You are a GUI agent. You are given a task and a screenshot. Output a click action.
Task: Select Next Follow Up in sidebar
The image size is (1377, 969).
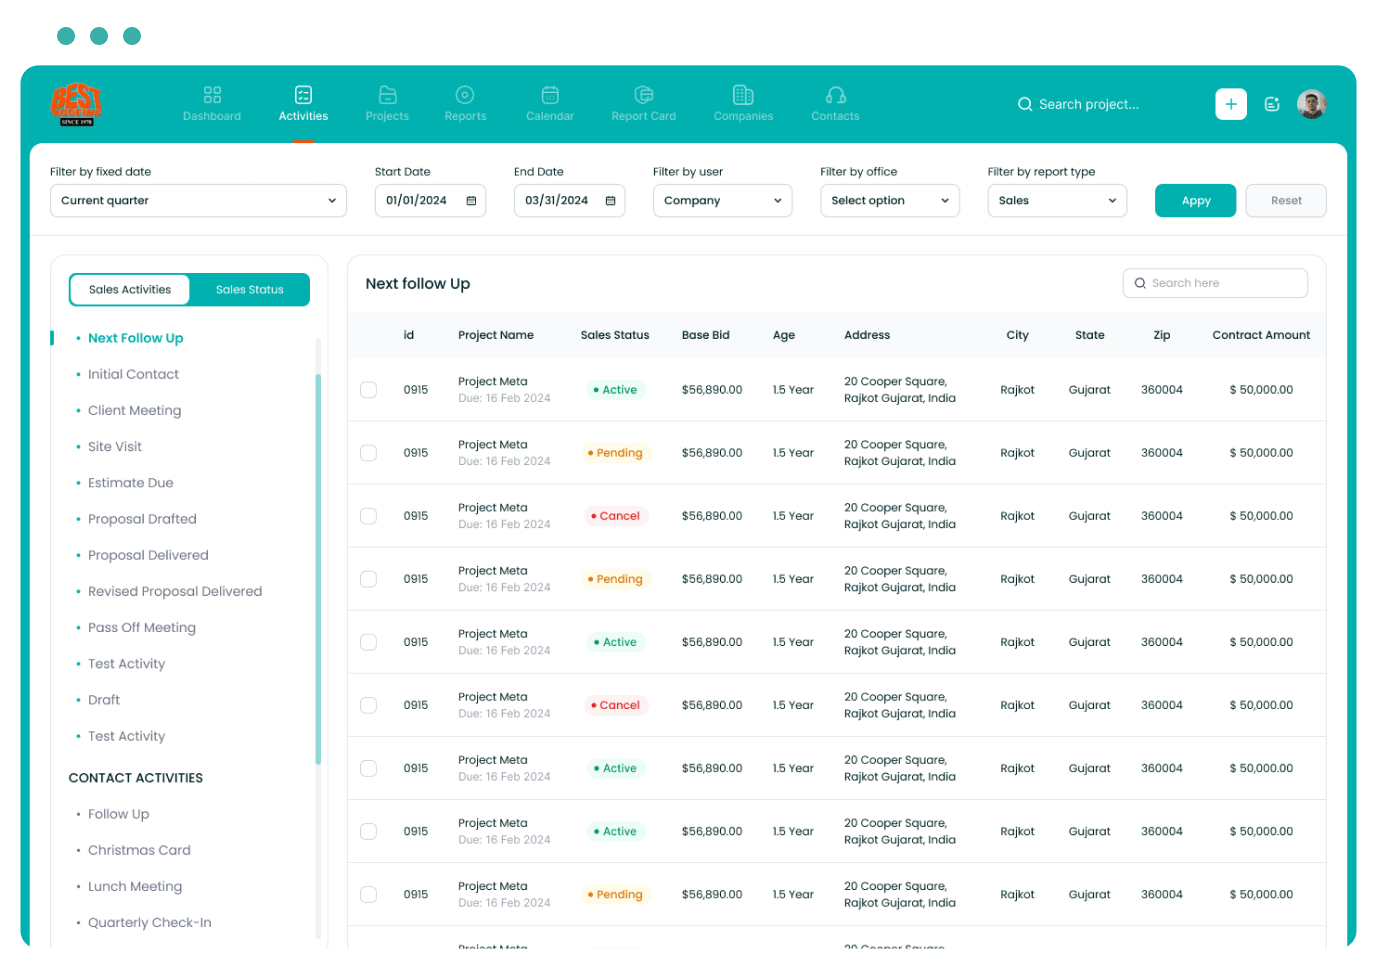pos(135,338)
